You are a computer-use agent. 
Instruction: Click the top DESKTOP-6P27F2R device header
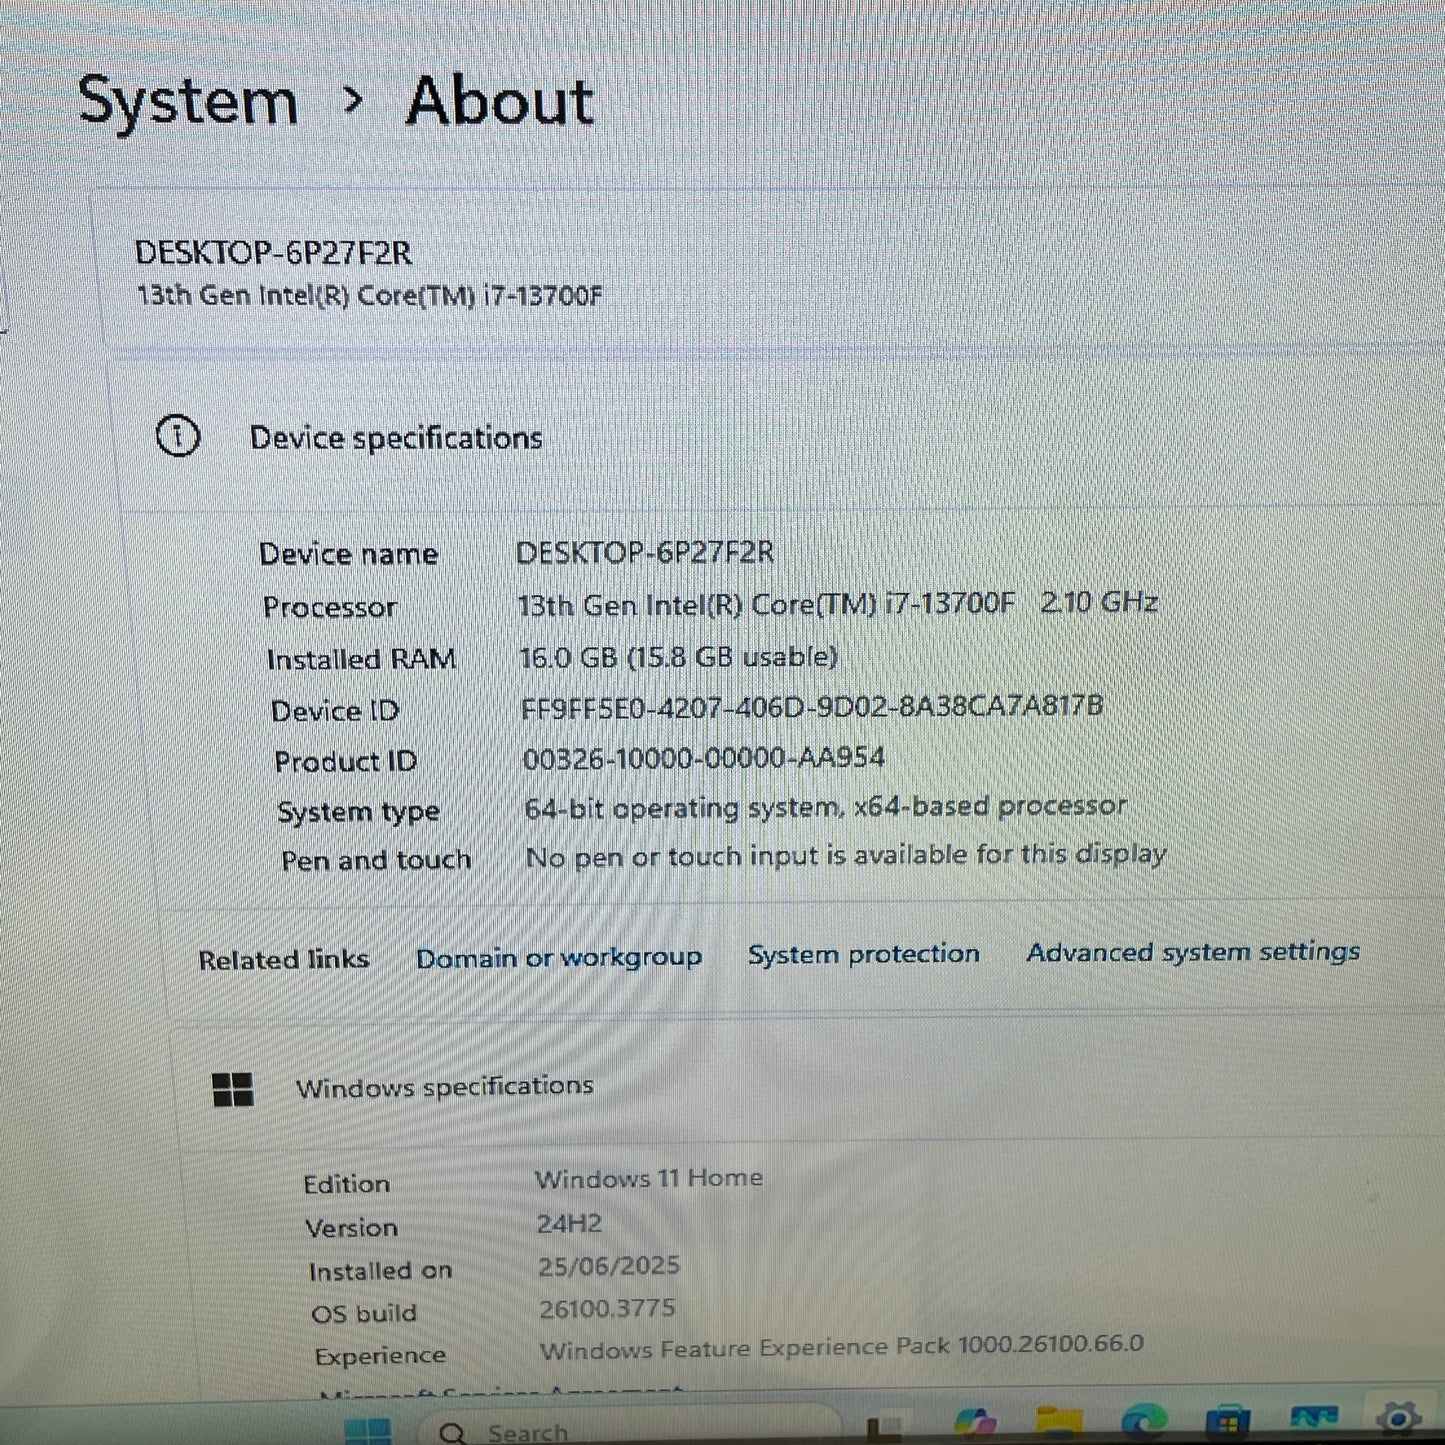[273, 253]
